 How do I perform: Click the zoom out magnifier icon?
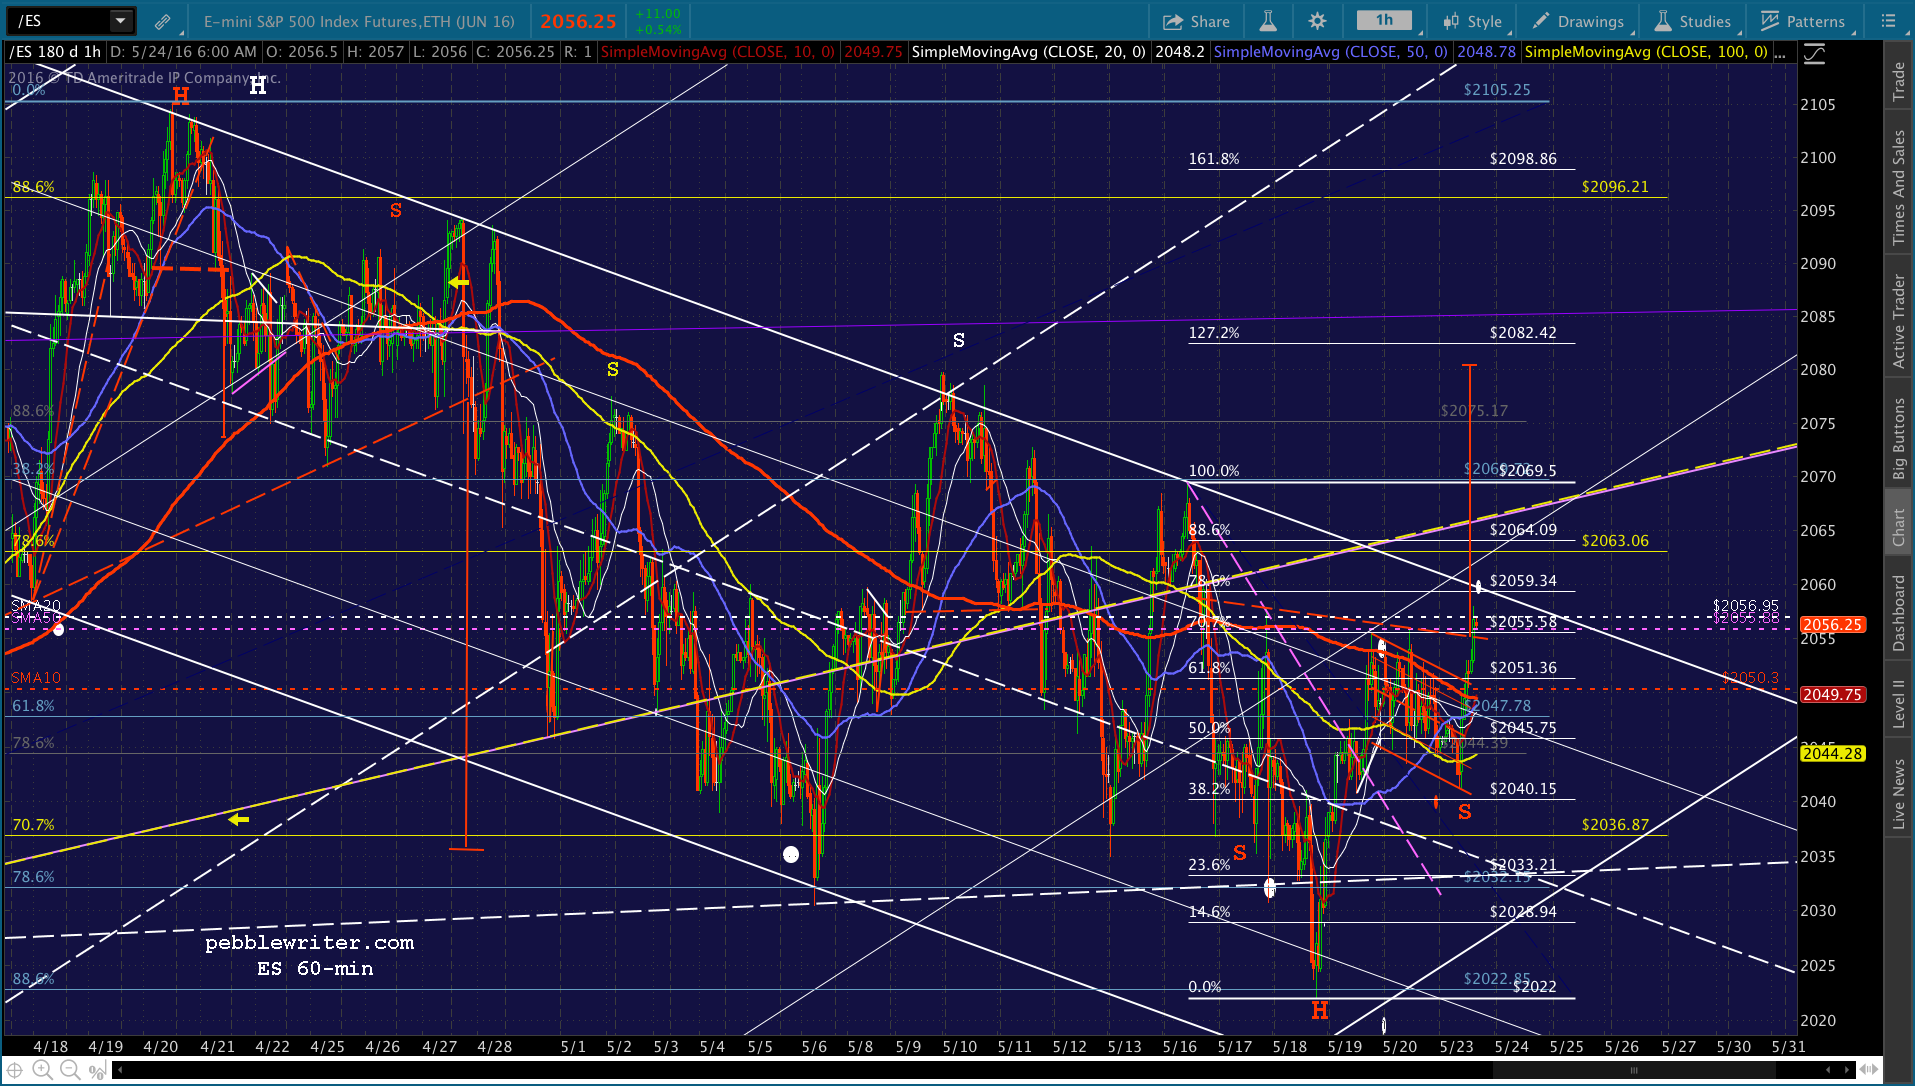tap(69, 1070)
